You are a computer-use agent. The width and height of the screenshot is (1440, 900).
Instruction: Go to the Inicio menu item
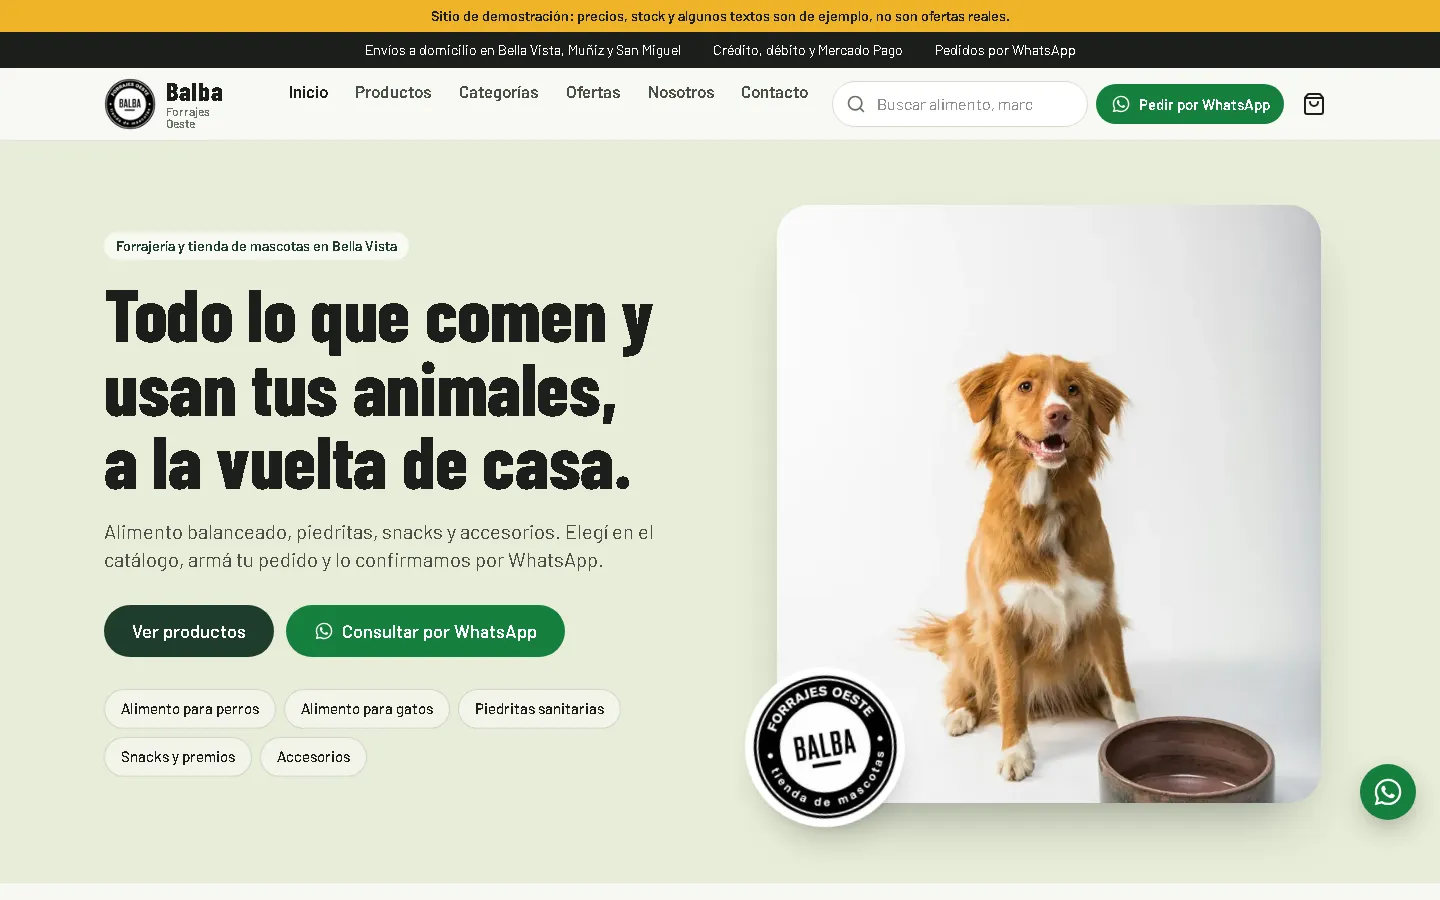pyautogui.click(x=308, y=92)
